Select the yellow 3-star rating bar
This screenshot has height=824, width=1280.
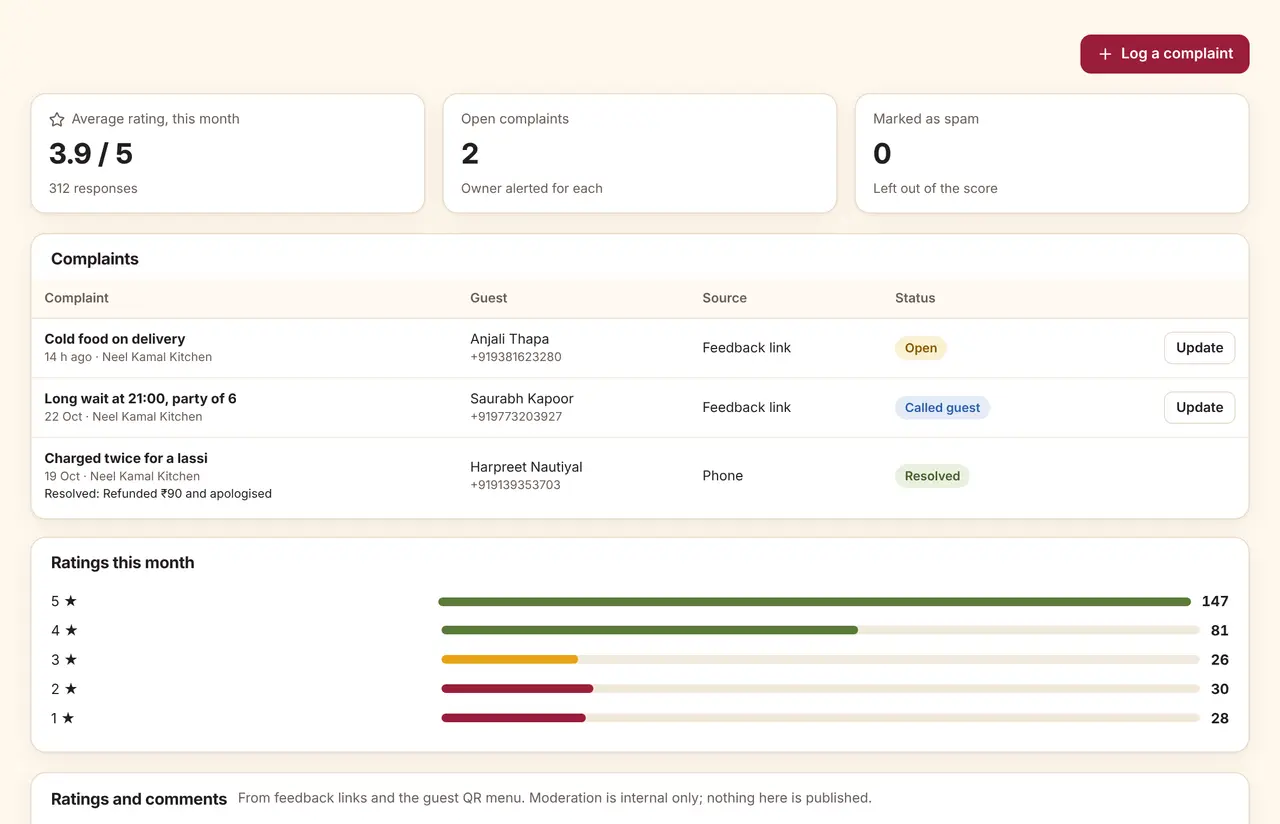click(509, 660)
